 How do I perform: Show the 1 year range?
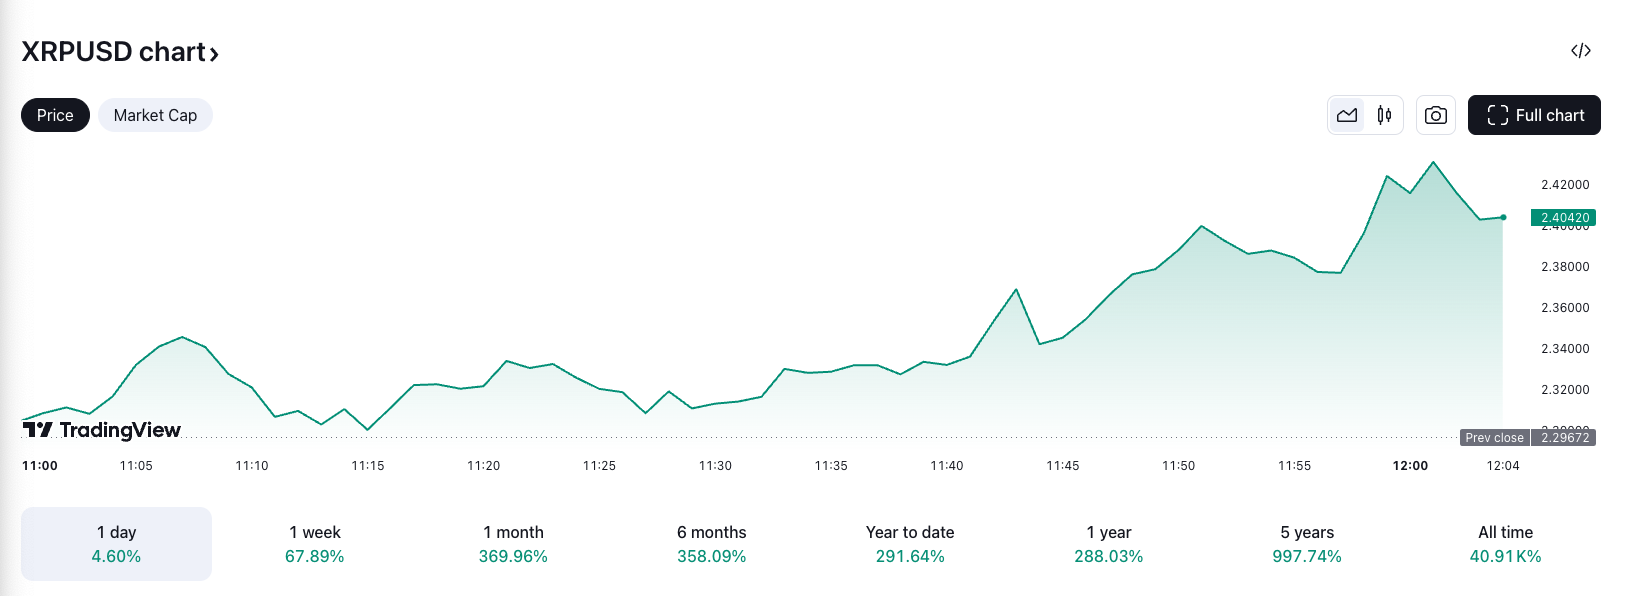click(1108, 544)
